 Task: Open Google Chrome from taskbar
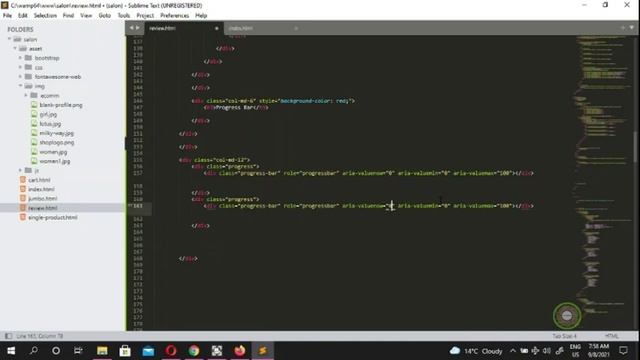click(194, 351)
